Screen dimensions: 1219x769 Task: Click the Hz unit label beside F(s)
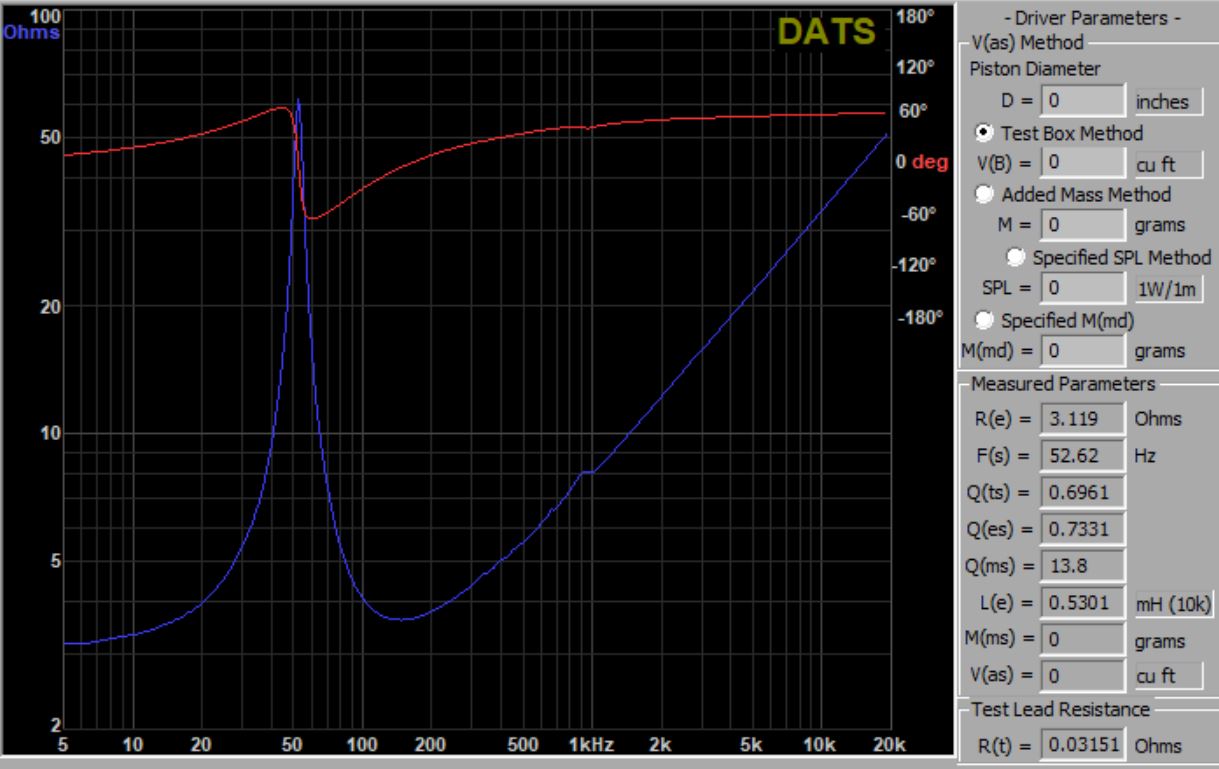pyautogui.click(x=1144, y=456)
